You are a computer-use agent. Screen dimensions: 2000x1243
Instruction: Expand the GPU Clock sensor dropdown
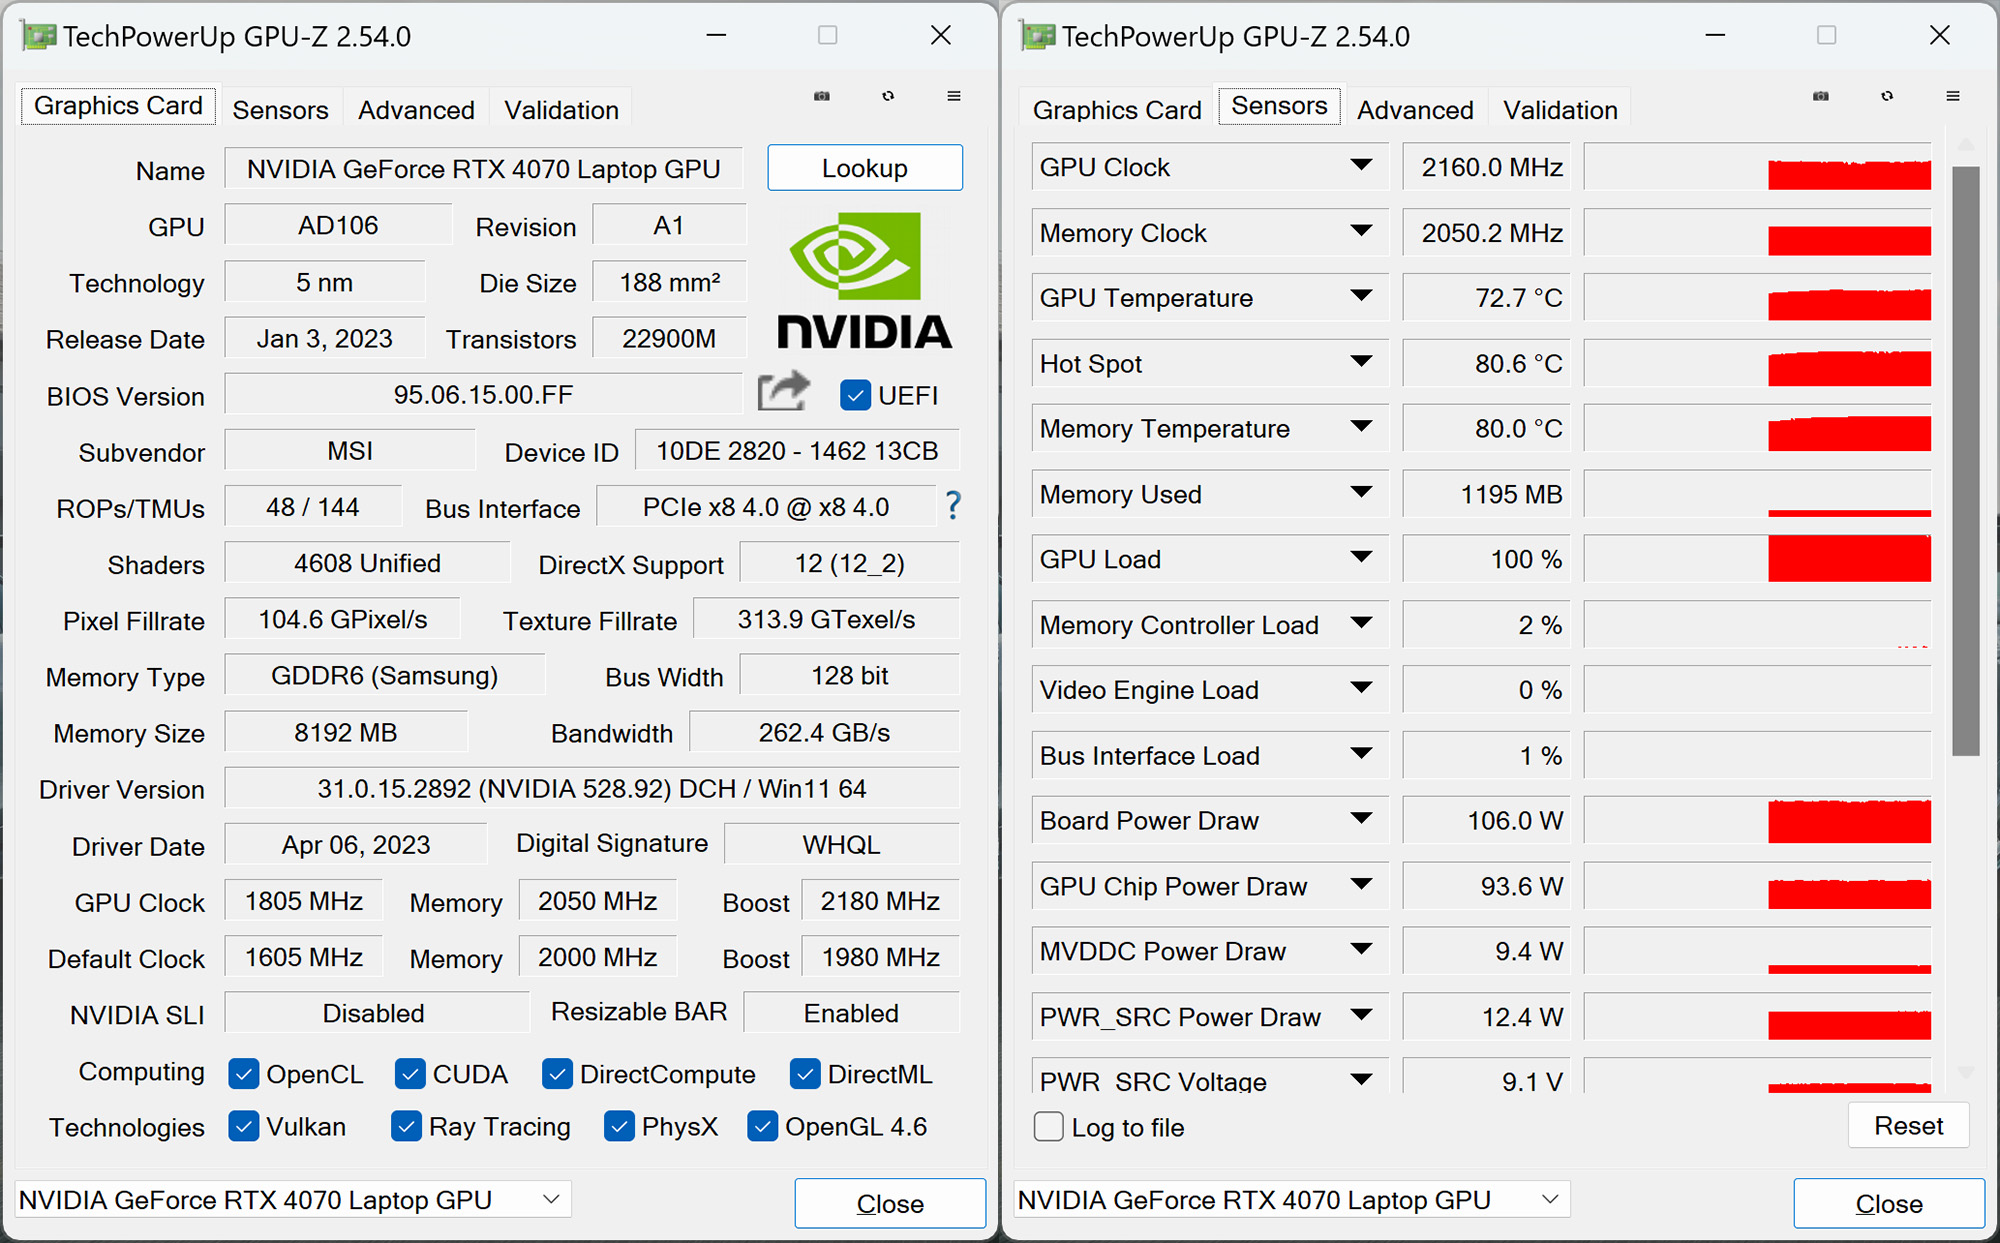click(x=1361, y=166)
